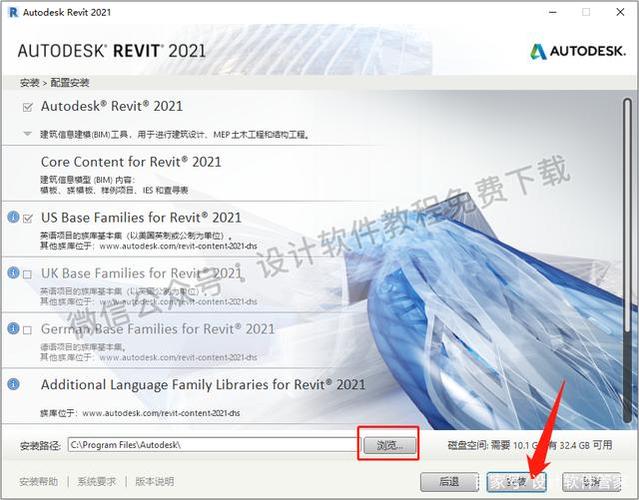Click the Additional Language Libraries URL text

click(x=161, y=413)
